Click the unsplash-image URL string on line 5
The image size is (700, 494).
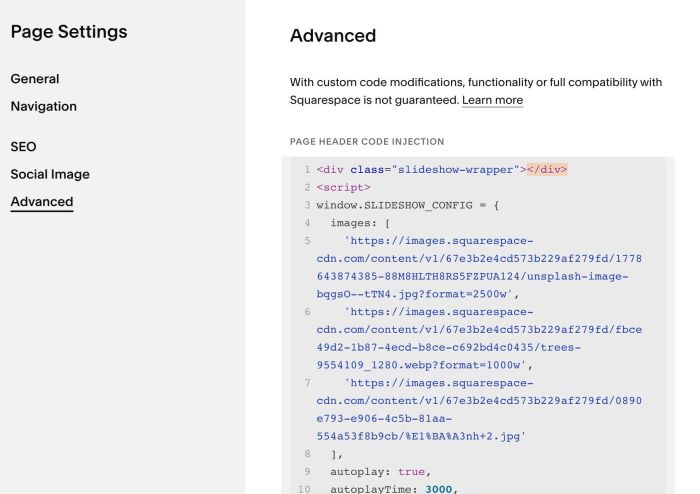479,268
